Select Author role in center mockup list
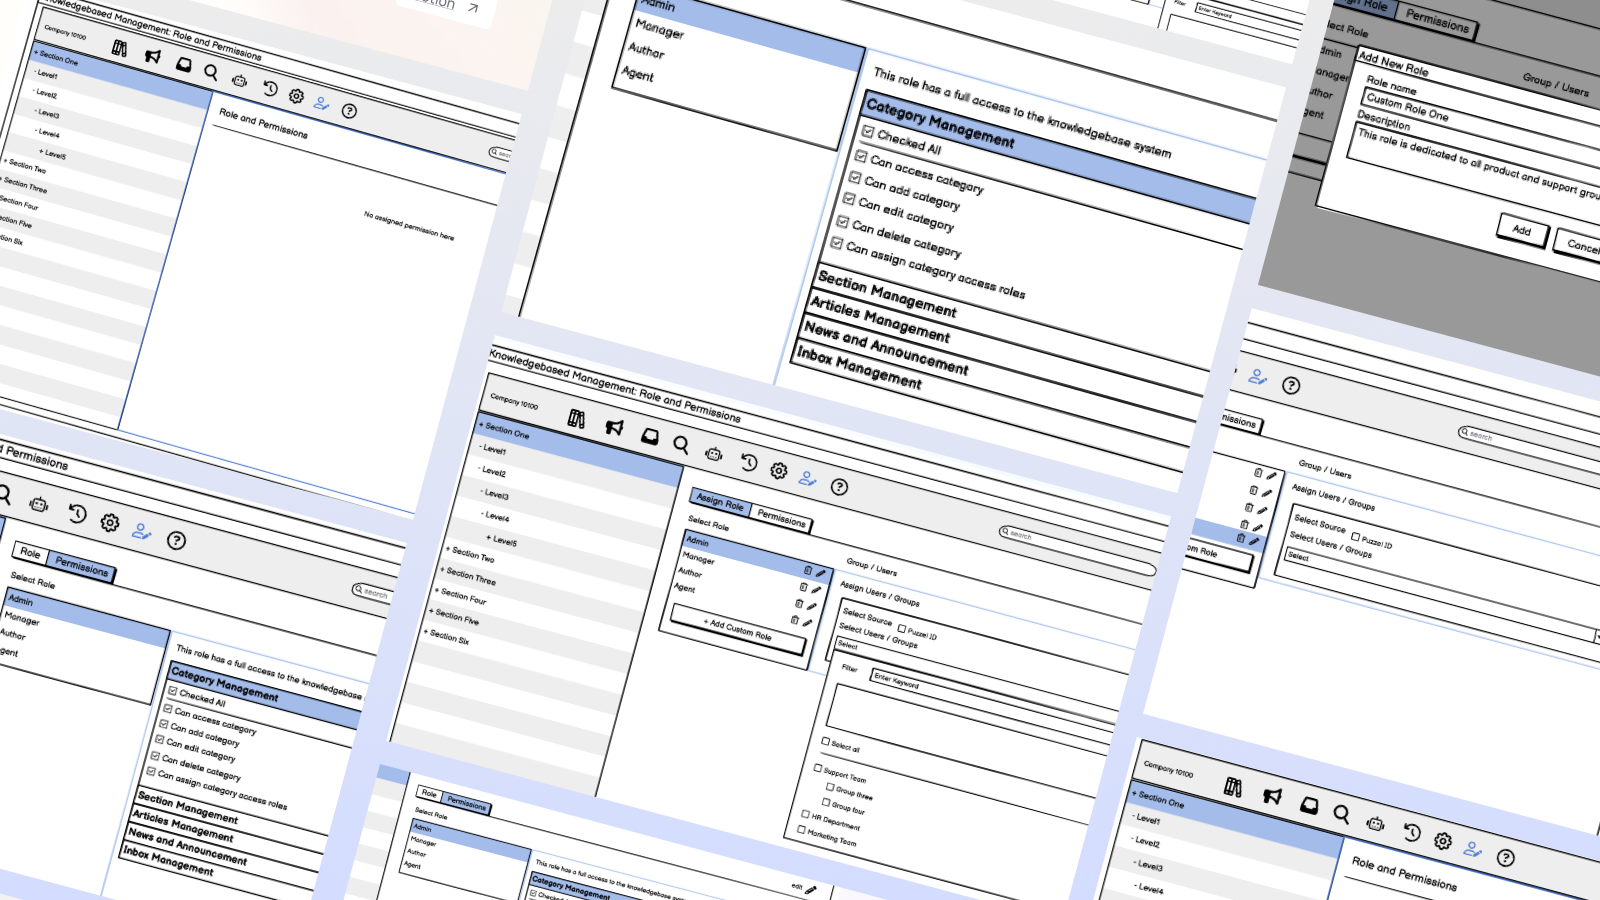This screenshot has width=1600, height=900. (x=690, y=572)
